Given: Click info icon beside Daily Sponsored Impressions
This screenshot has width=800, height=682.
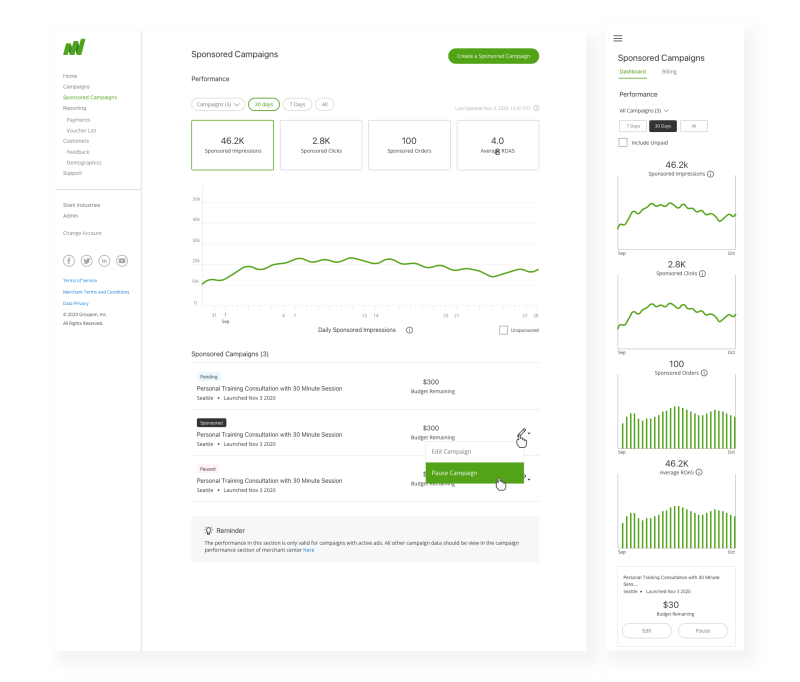Looking at the screenshot, I should pyautogui.click(x=410, y=329).
